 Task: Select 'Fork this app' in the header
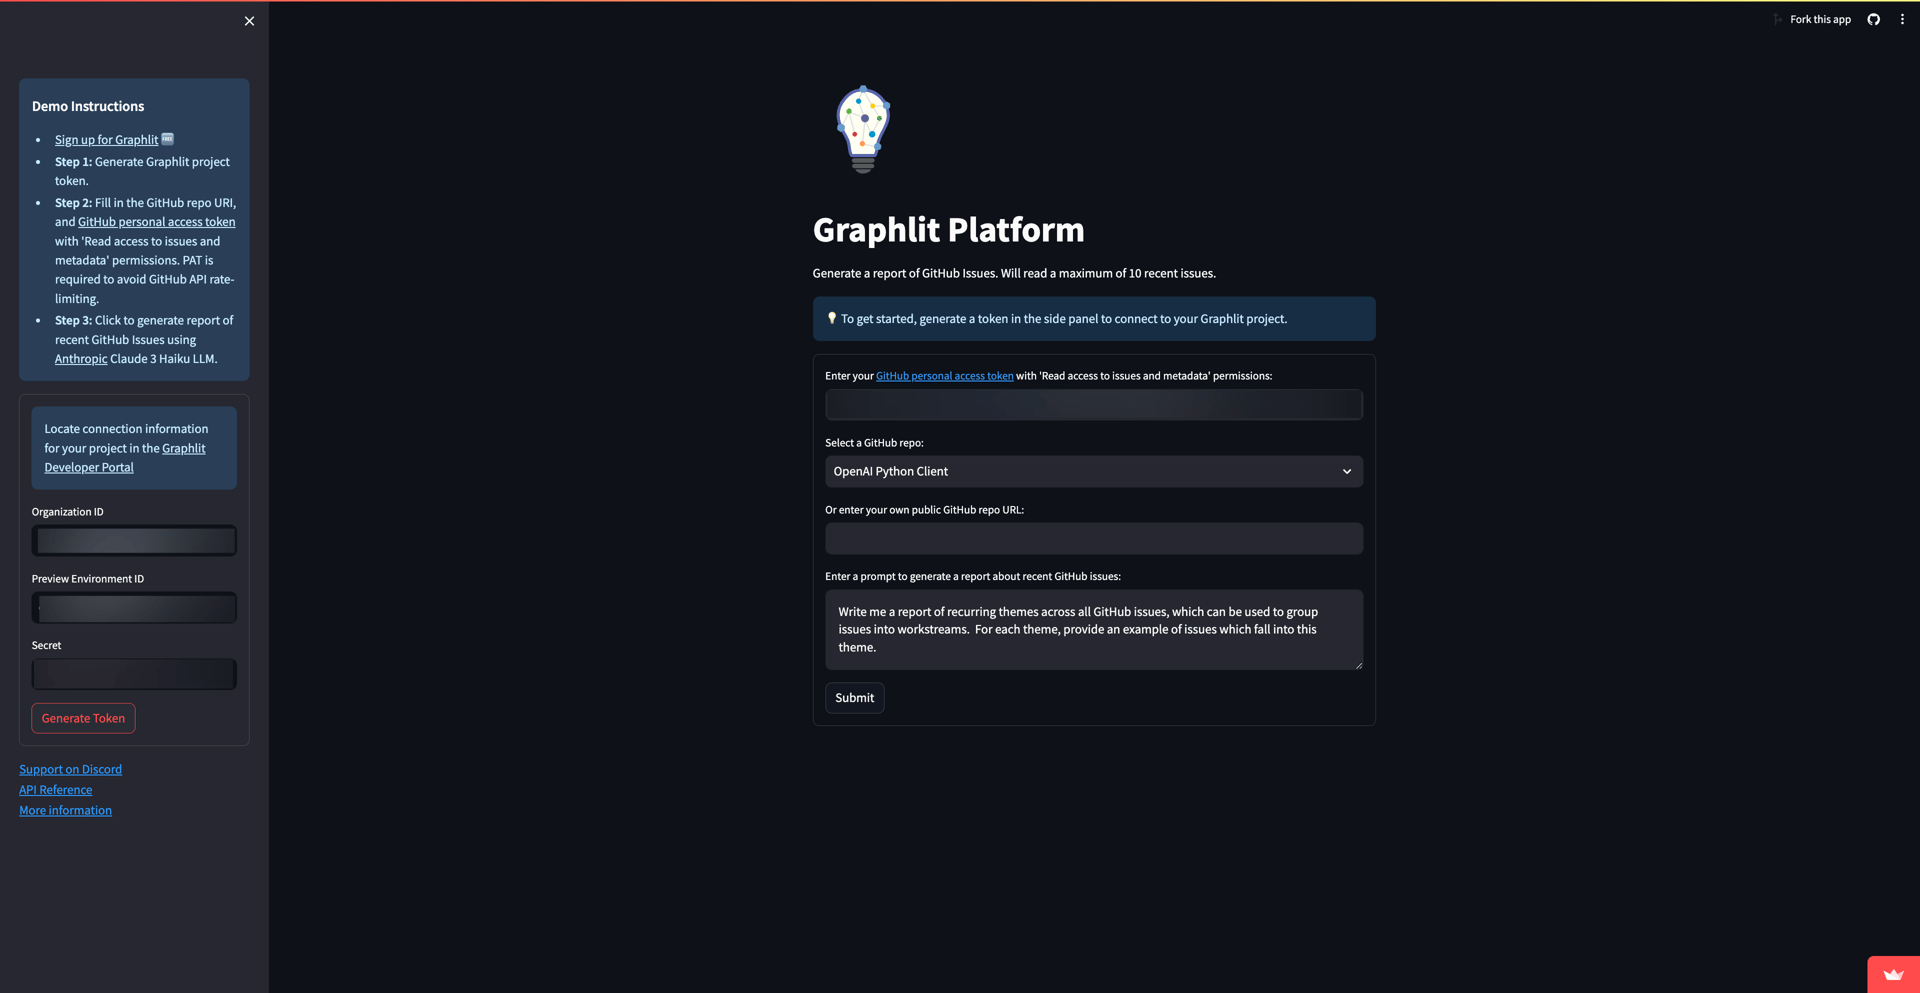[1819, 19]
